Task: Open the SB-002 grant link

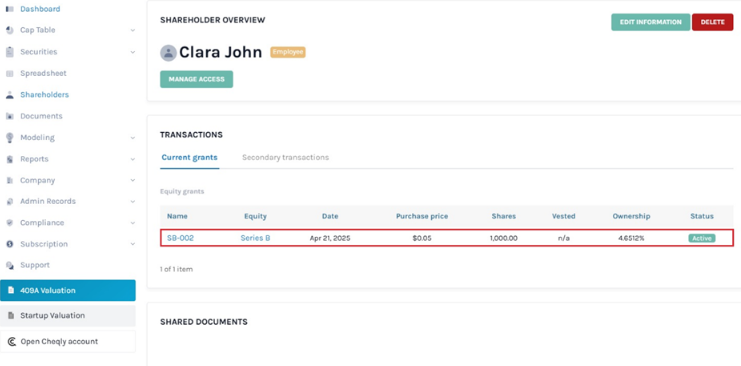Action: 181,238
